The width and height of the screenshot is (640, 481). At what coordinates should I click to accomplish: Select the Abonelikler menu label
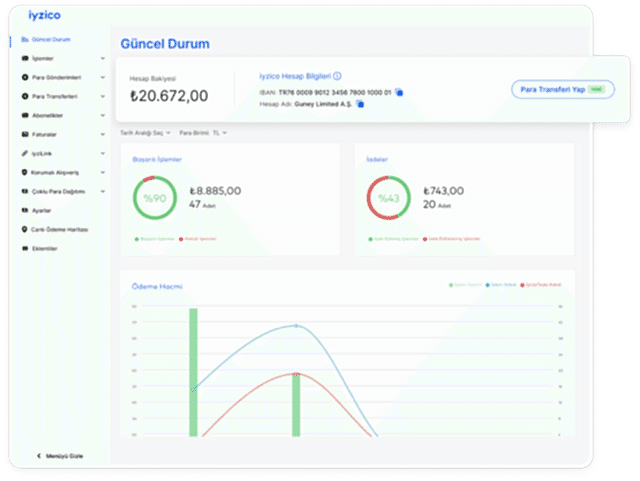47,115
